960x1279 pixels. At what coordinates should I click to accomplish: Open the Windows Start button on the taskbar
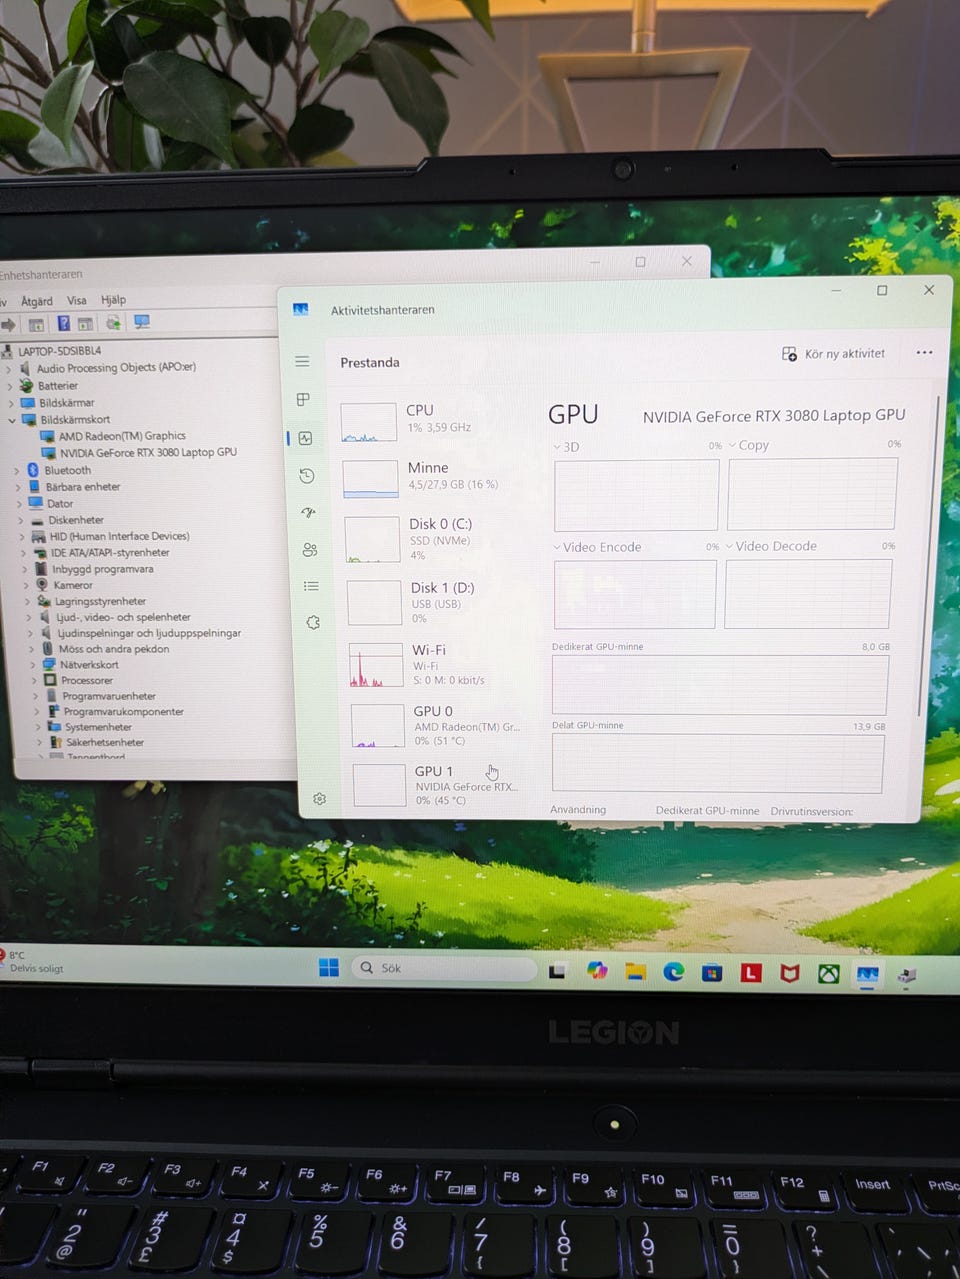click(328, 967)
